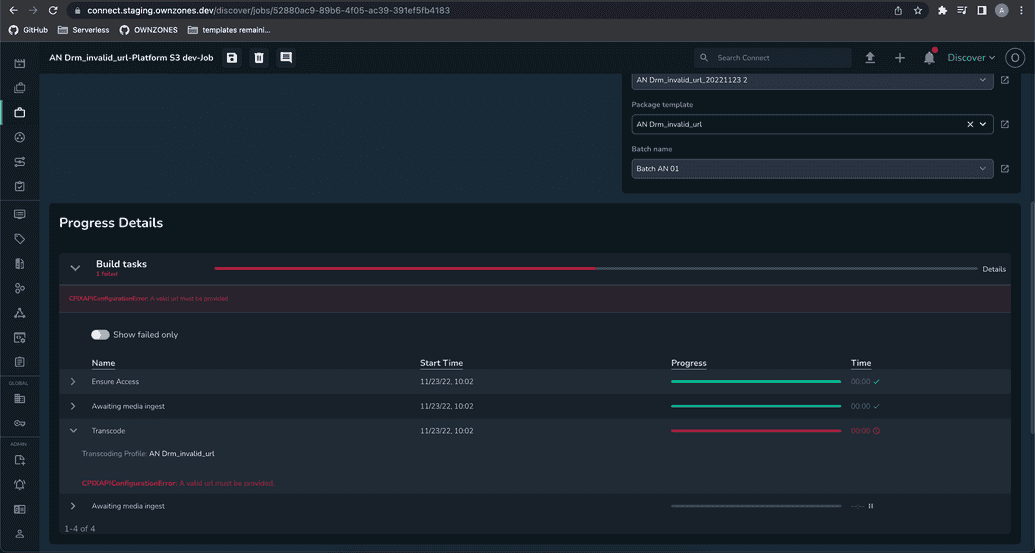Open the stacked briefcases icon in sidebar
The width and height of the screenshot is (1035, 553).
20,88
